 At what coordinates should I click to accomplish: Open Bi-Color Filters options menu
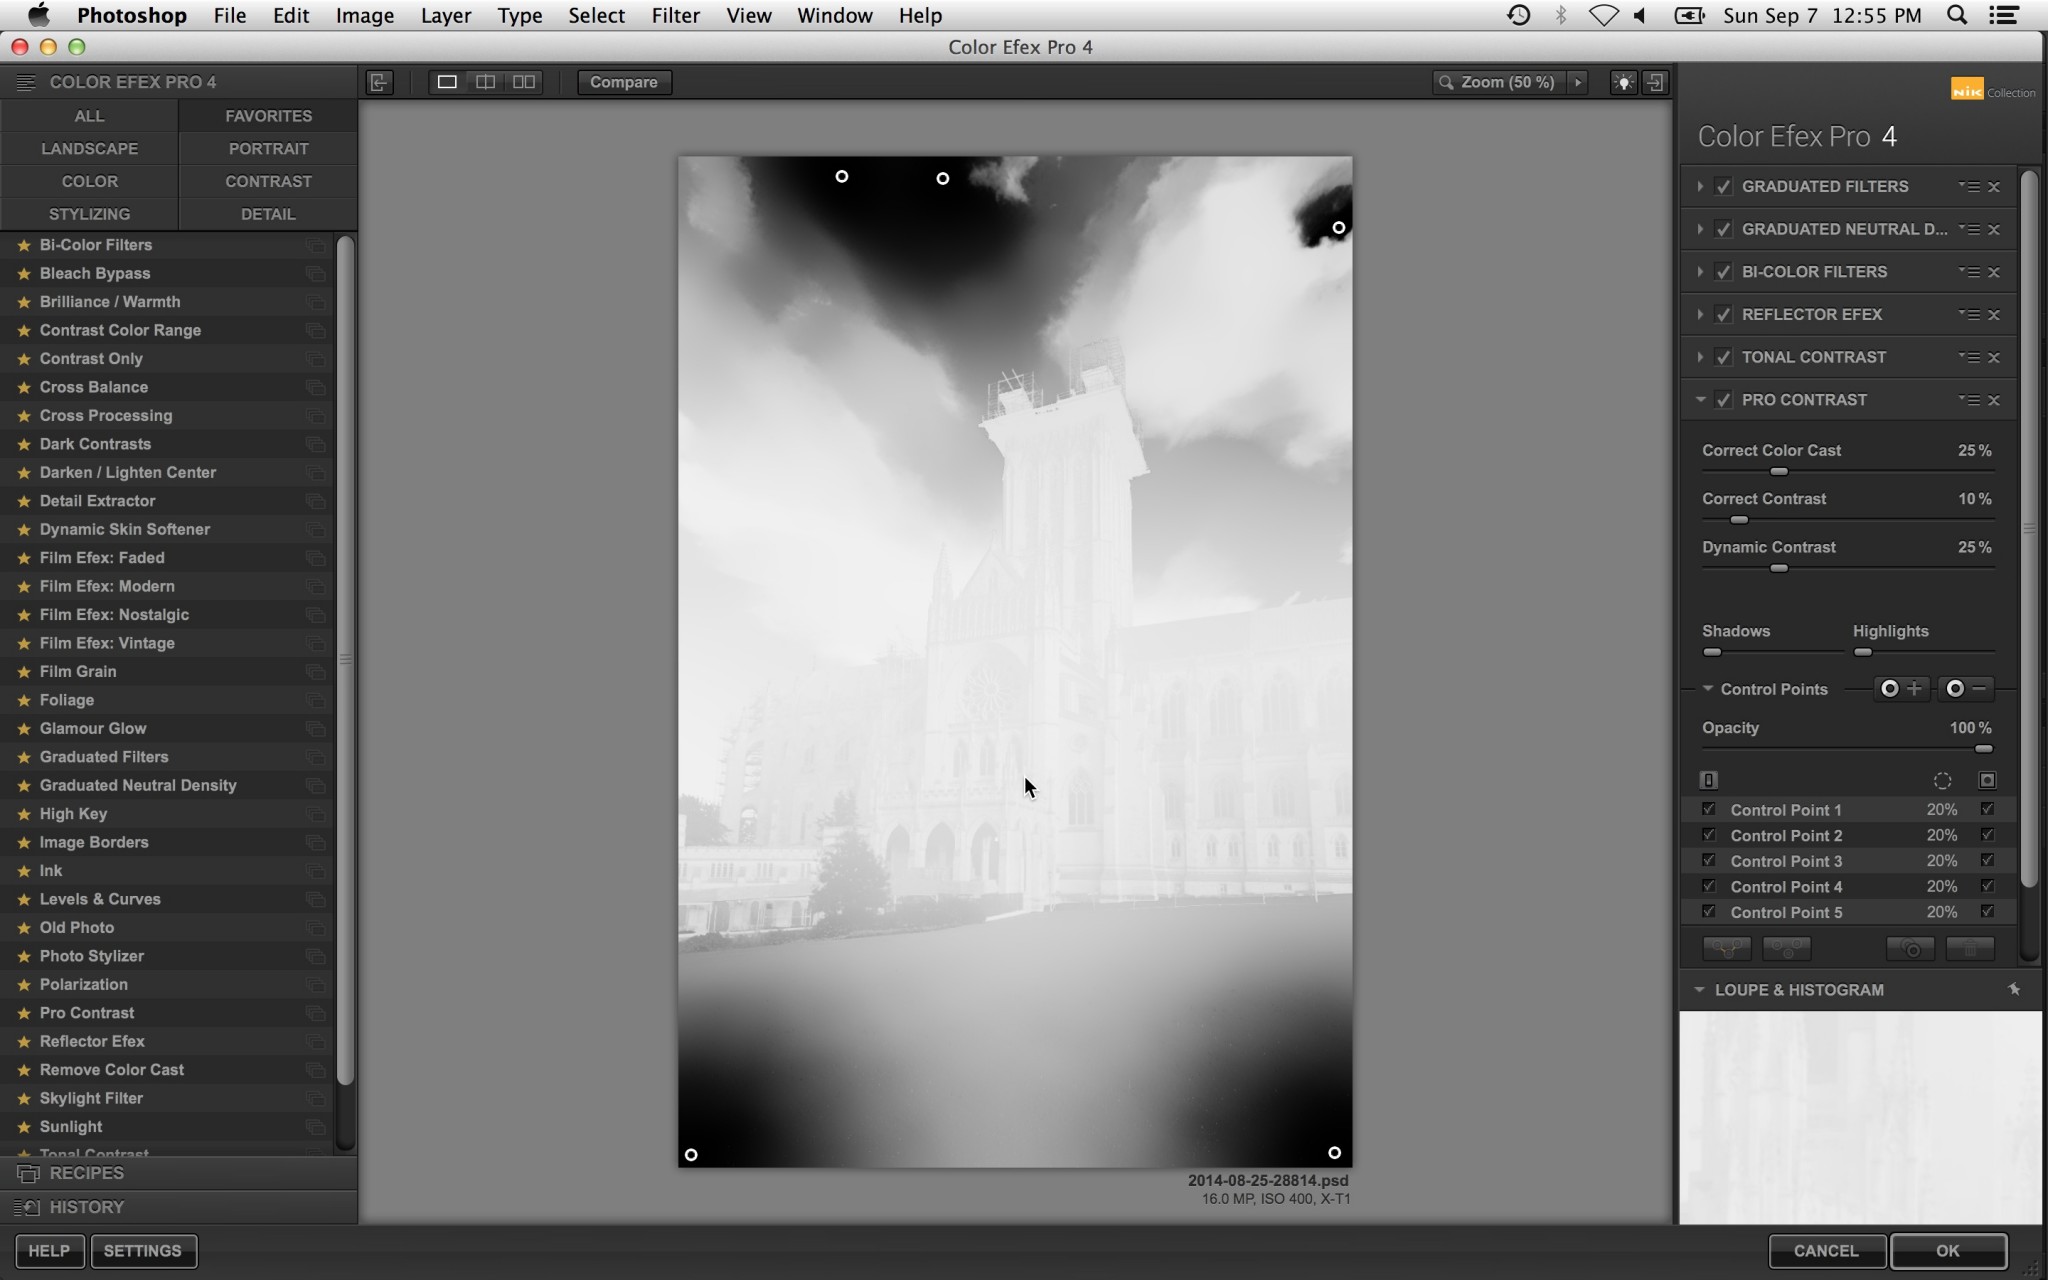(x=1969, y=272)
